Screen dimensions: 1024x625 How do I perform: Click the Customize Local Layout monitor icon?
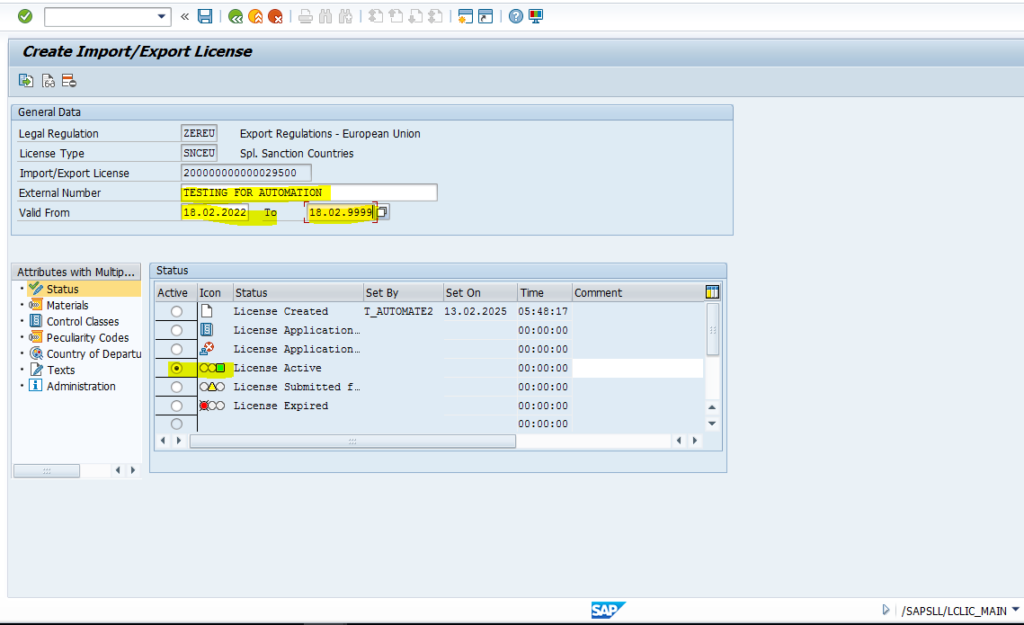tap(536, 17)
